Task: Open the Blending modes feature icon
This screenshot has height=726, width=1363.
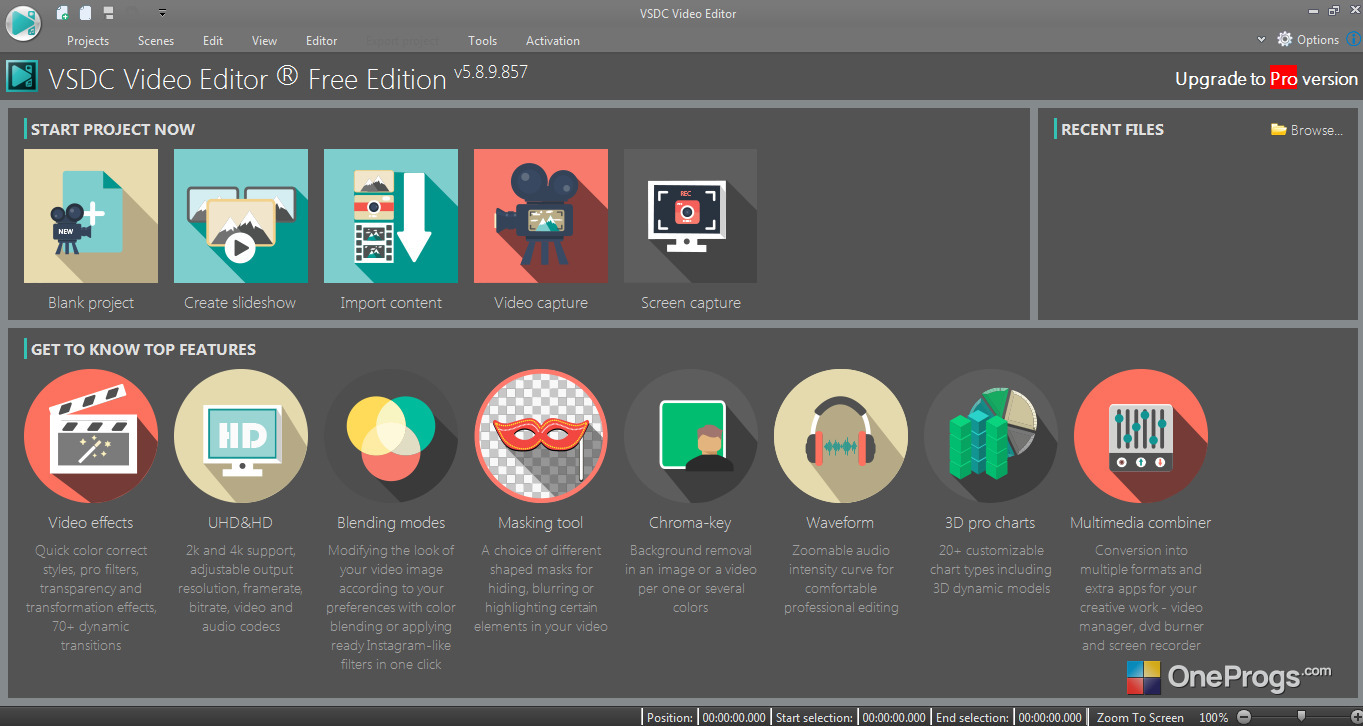Action: (x=391, y=436)
